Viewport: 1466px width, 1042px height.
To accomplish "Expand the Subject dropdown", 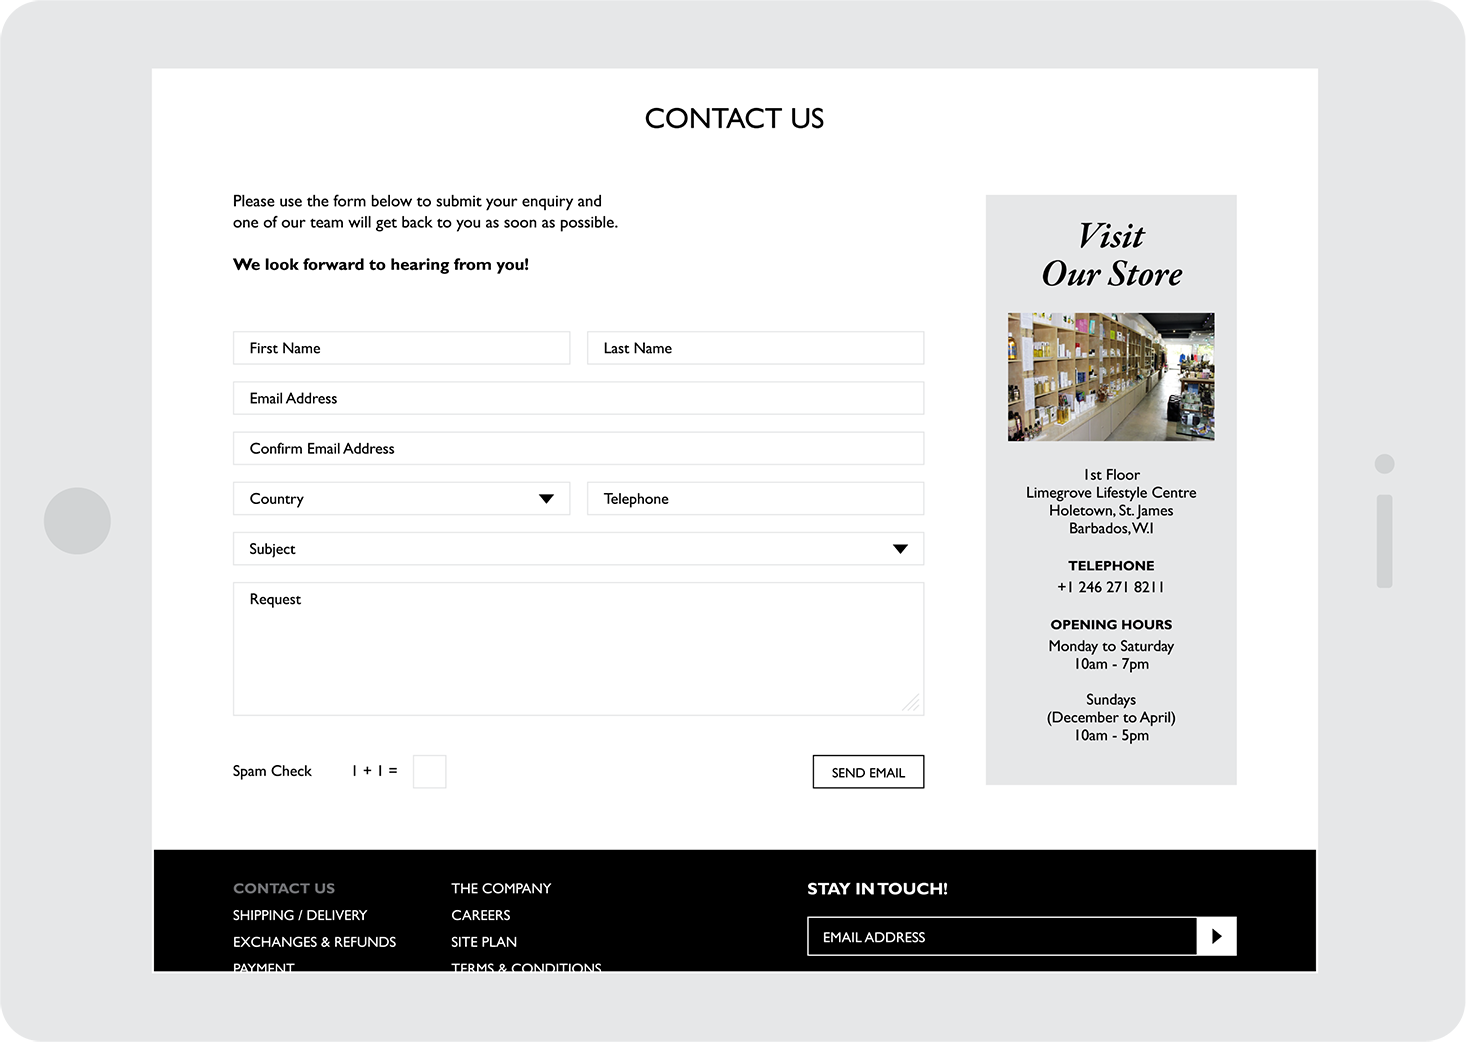I will point(578,548).
